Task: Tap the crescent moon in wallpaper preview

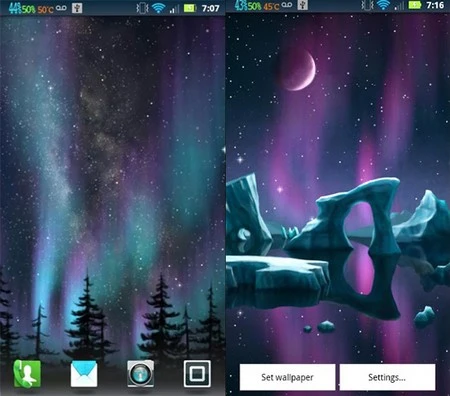Action: point(298,71)
